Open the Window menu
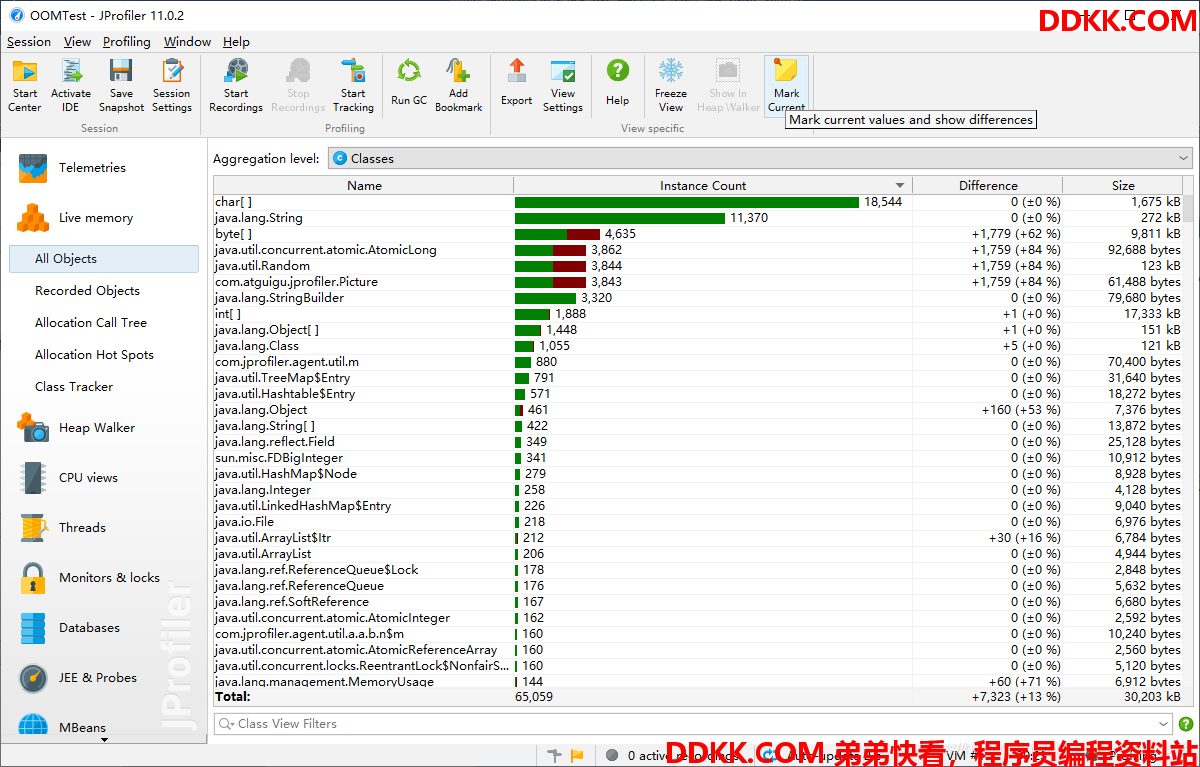1200x767 pixels. click(187, 42)
